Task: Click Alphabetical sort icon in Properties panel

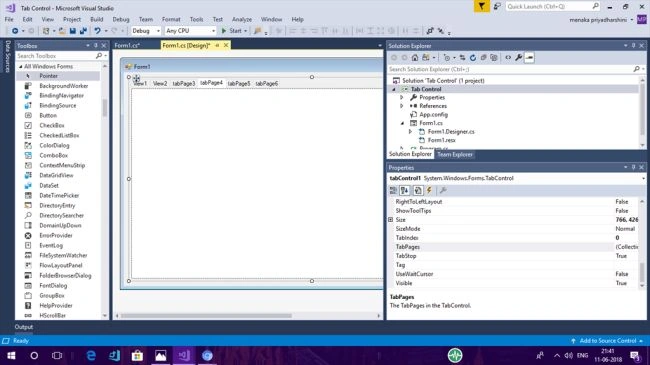Action: [405, 190]
